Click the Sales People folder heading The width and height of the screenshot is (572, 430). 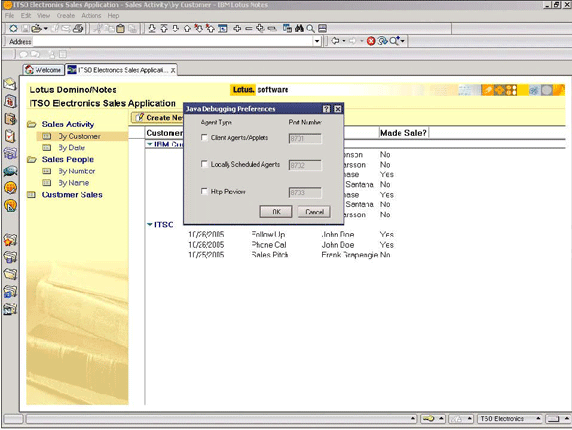[68, 159]
